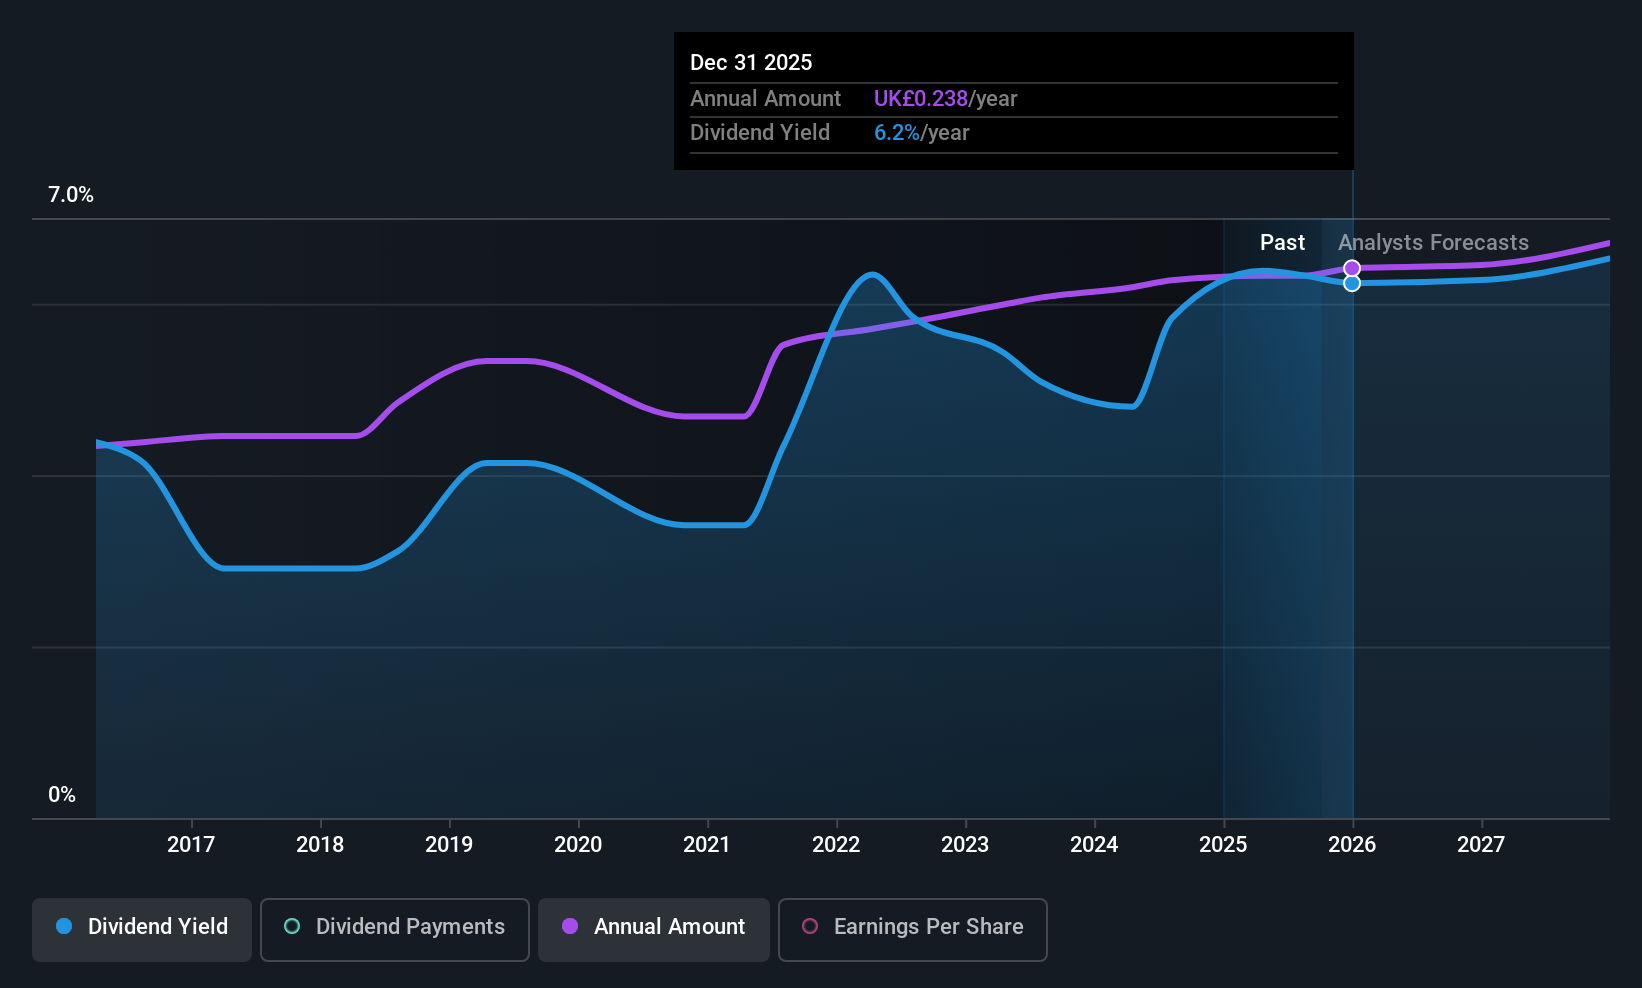Click the 7.0% y-axis label

[x=71, y=195]
